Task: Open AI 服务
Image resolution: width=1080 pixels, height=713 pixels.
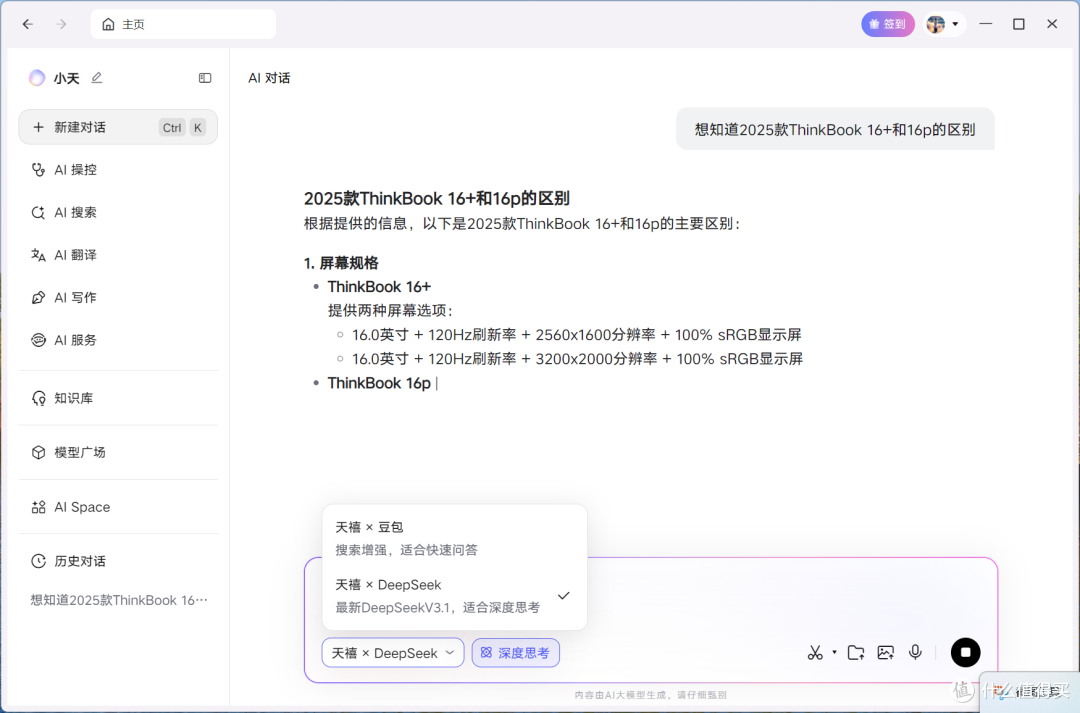Action: point(118,340)
